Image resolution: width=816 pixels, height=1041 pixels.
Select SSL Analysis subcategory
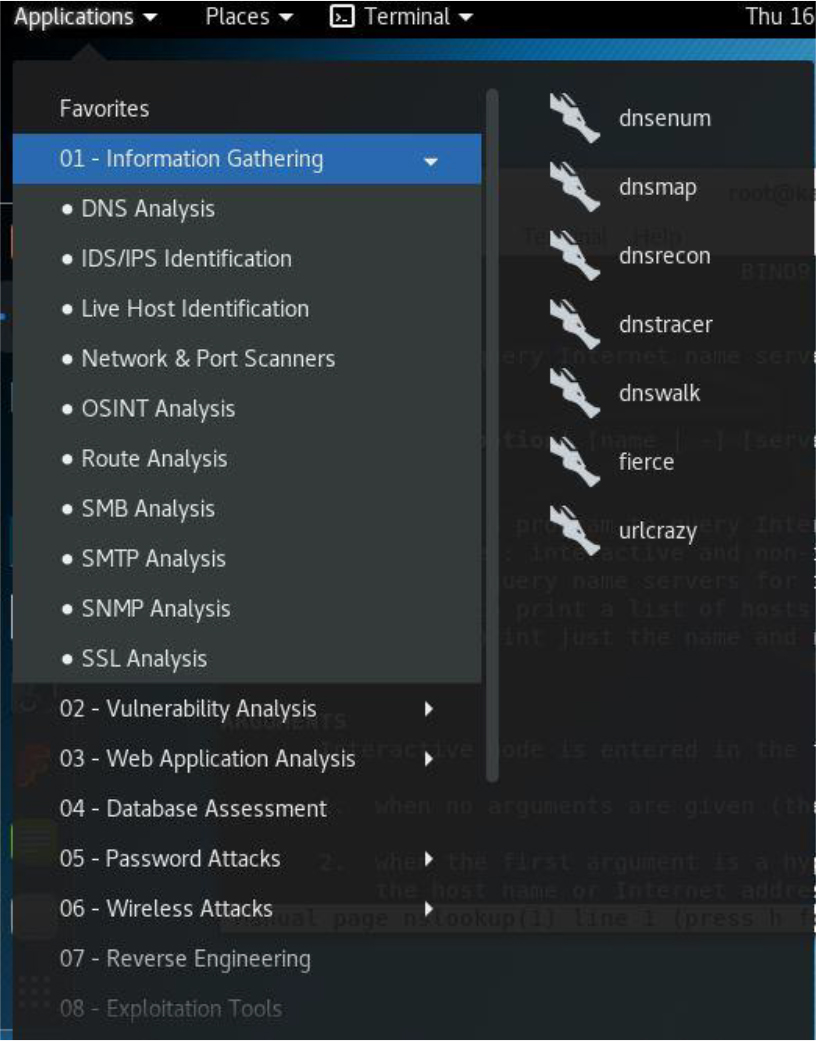144,659
